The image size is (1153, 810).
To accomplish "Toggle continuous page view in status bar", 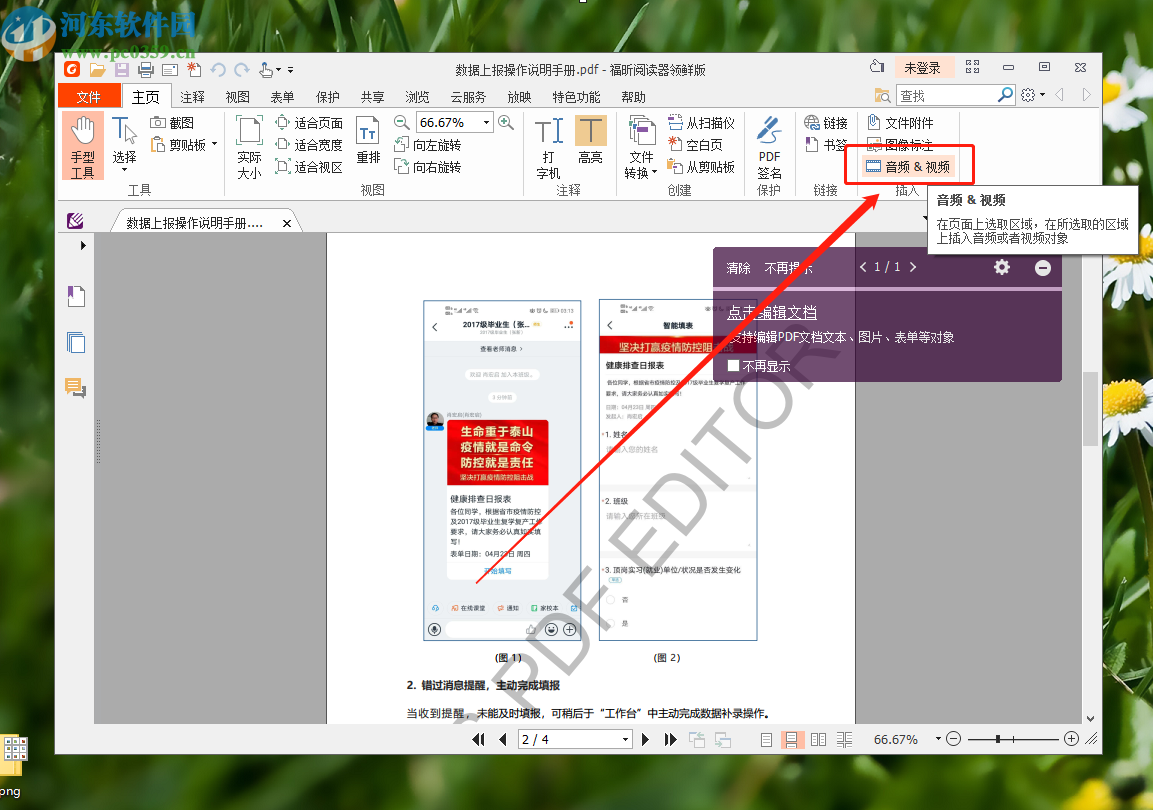I will pyautogui.click(x=791, y=739).
